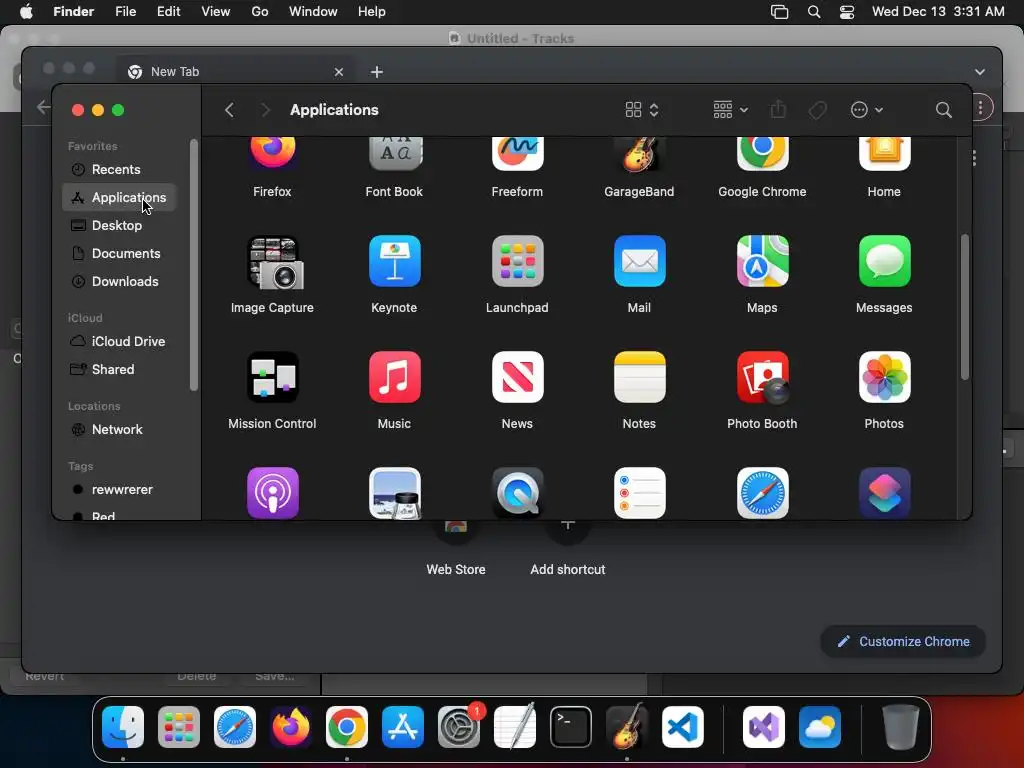Open System Settings from the Dock
This screenshot has height=768, width=1024.
coord(459,727)
